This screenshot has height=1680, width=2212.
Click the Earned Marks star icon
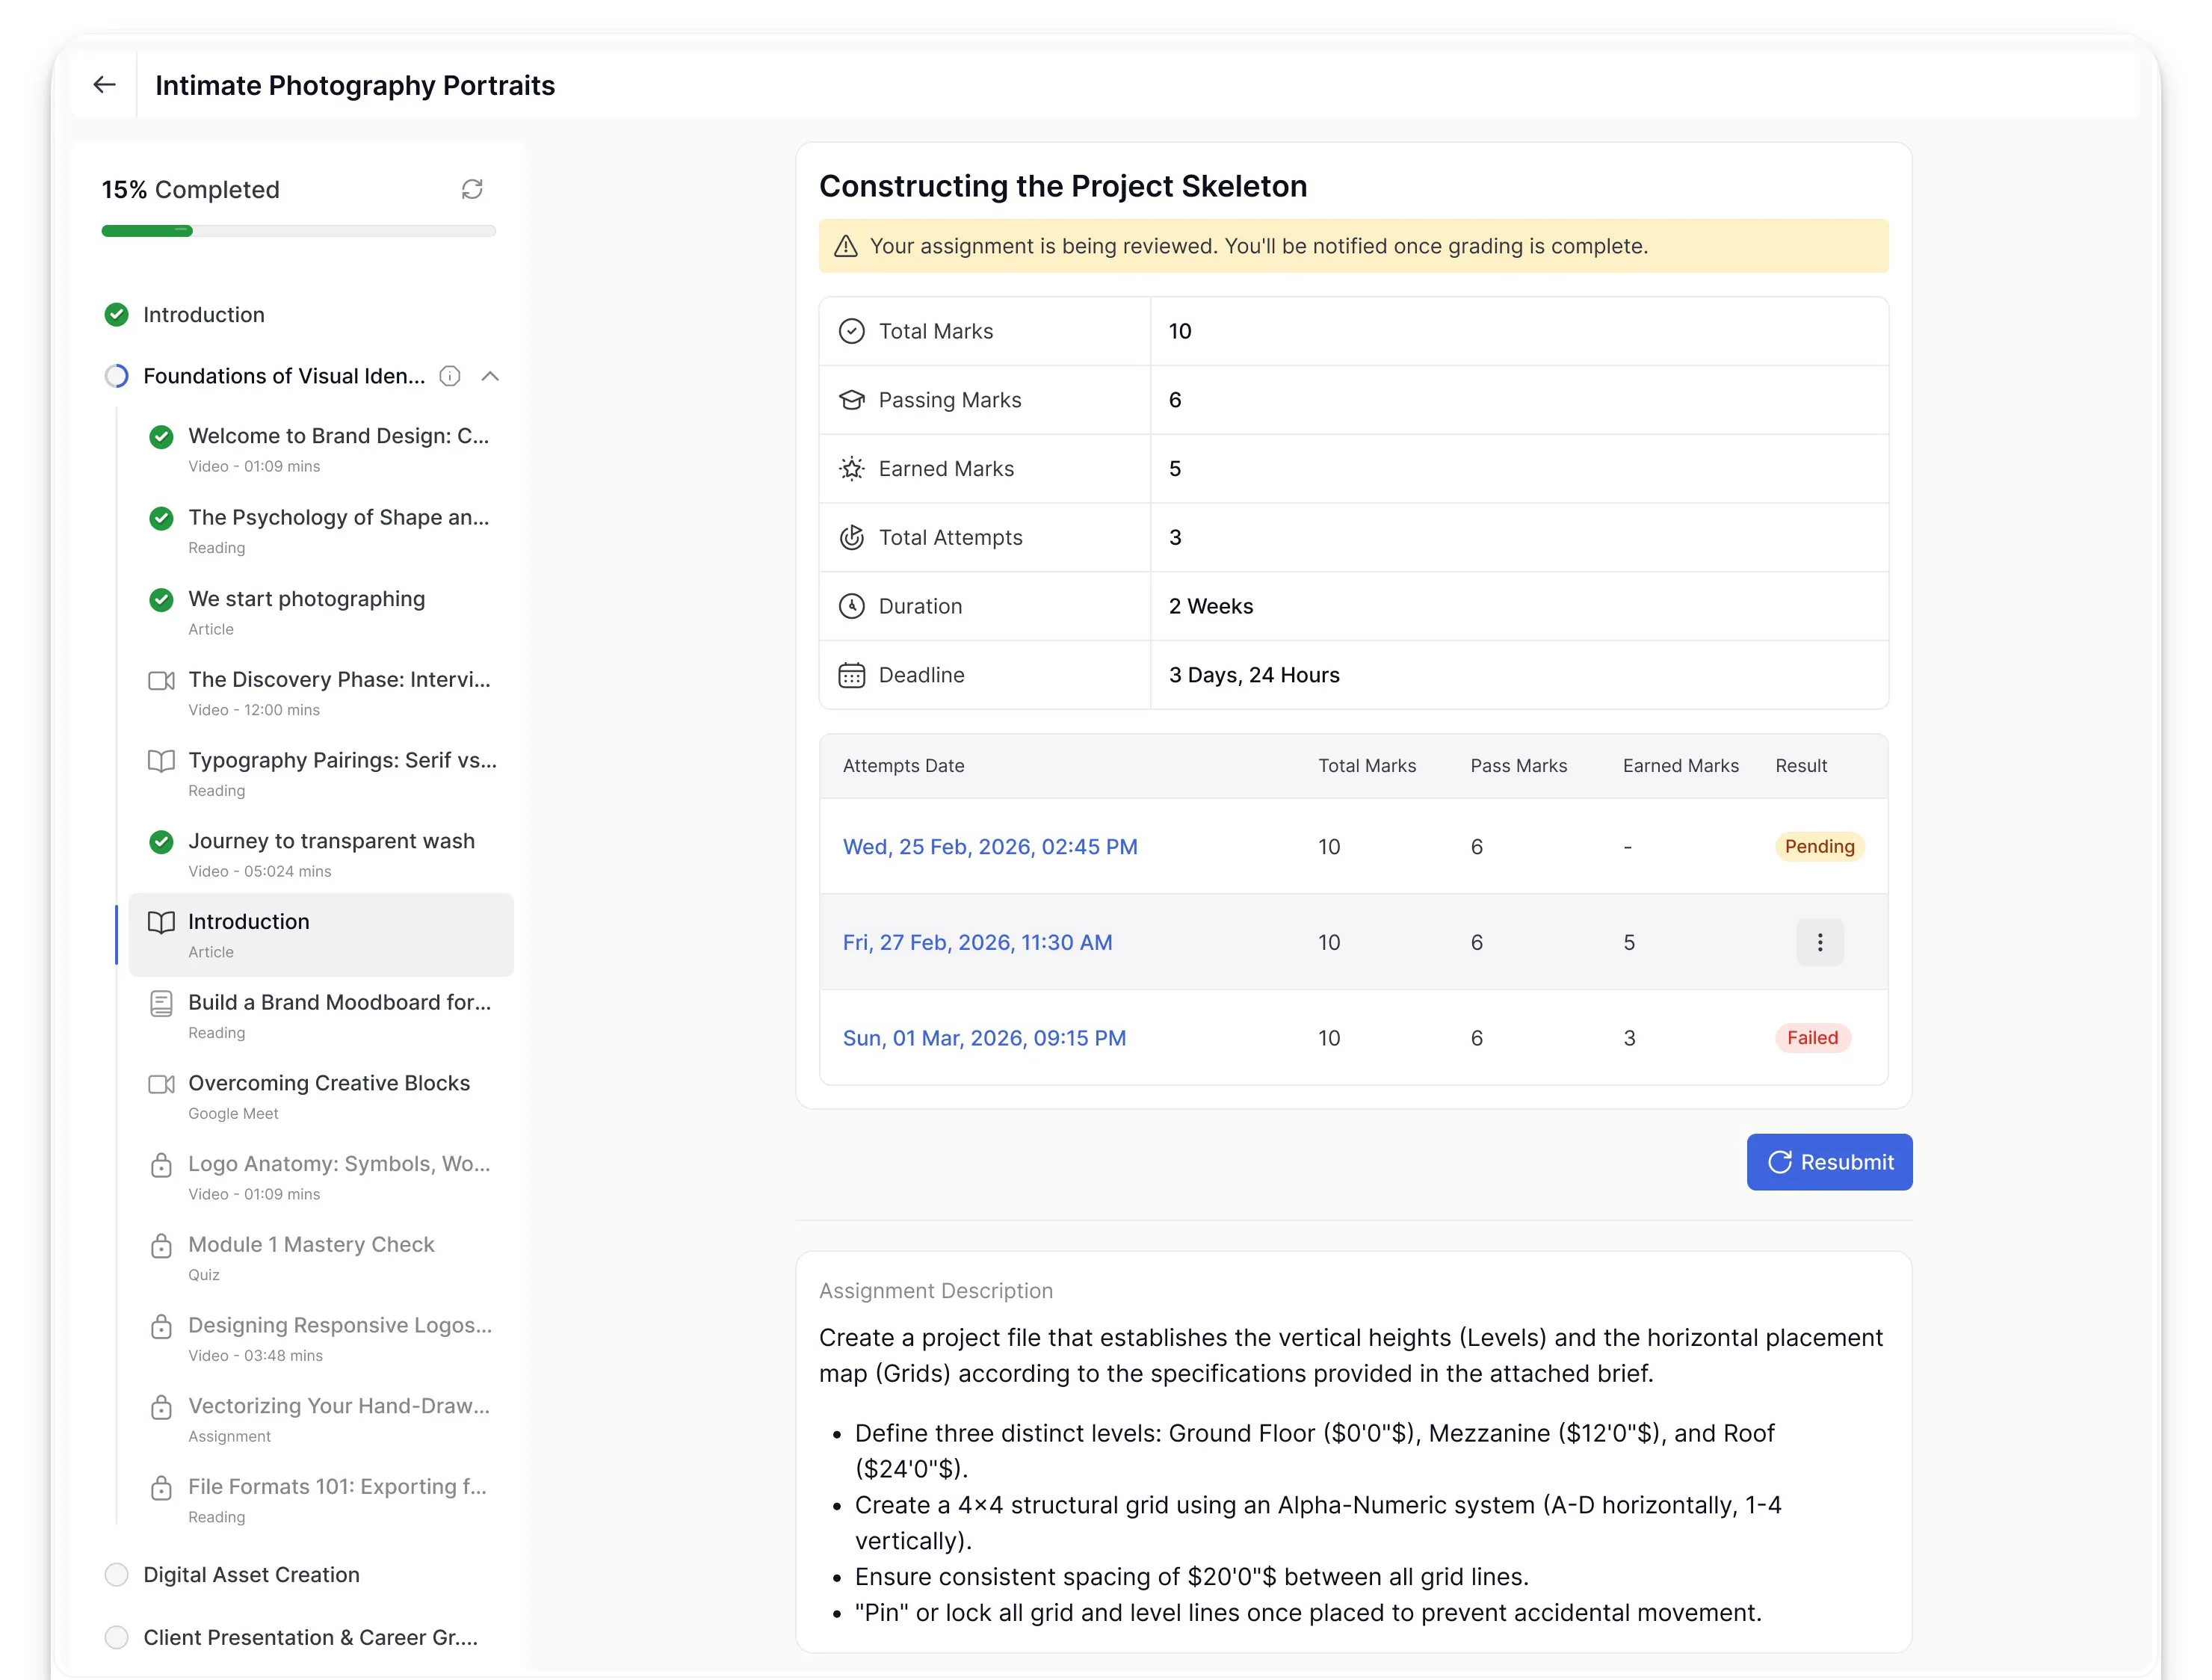pos(852,469)
